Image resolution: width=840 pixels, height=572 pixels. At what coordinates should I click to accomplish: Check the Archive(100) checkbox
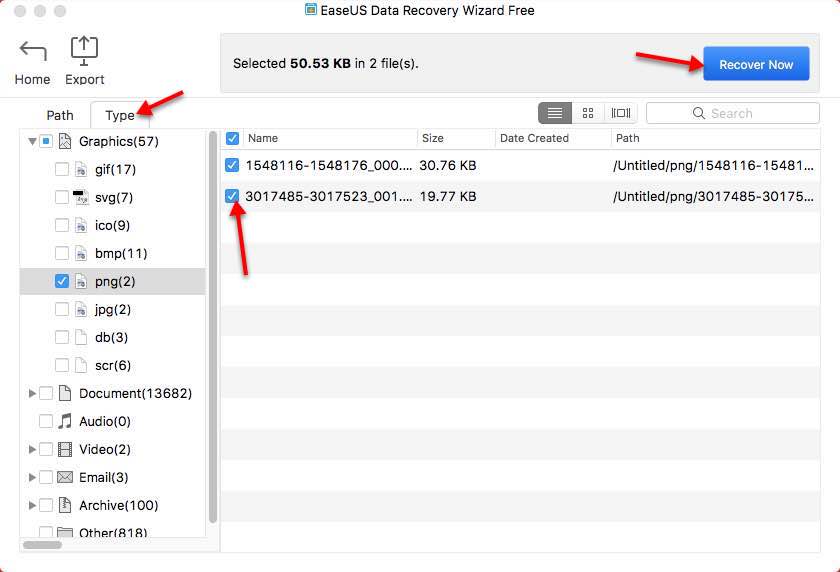(46, 505)
